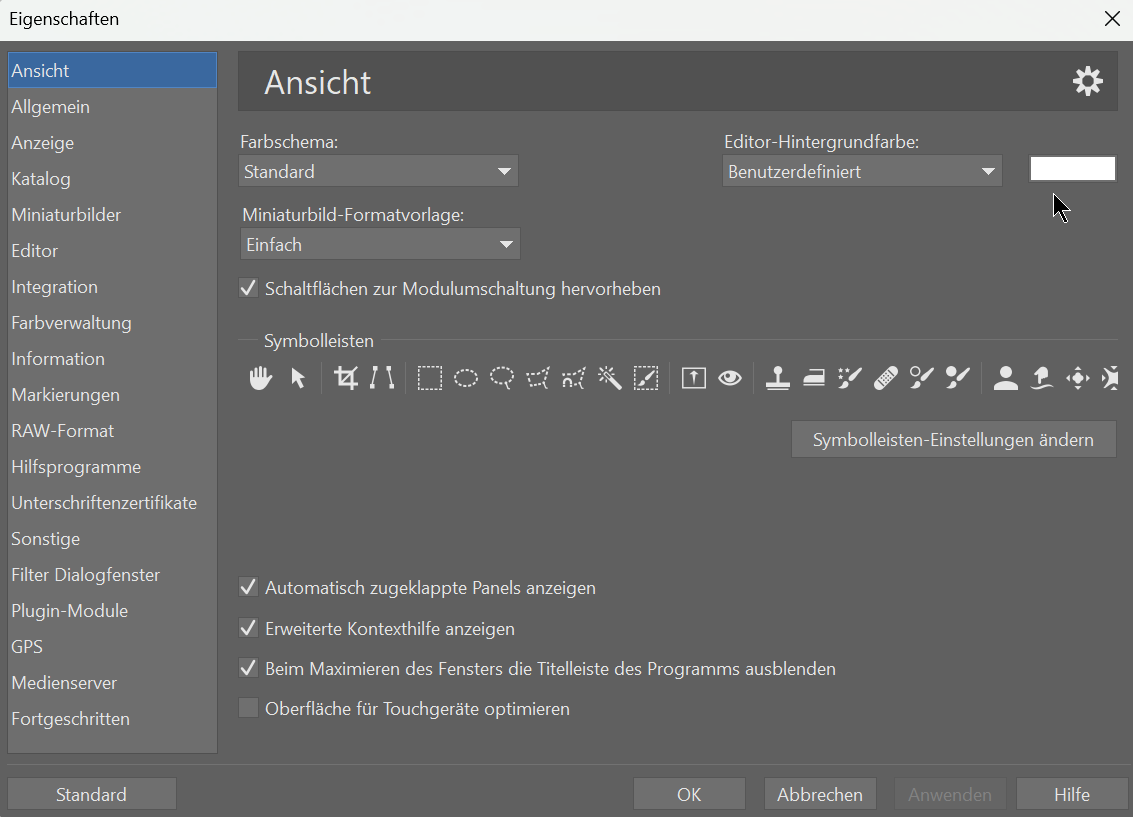
Task: Pick the elliptical selection tool icon
Action: click(x=465, y=378)
